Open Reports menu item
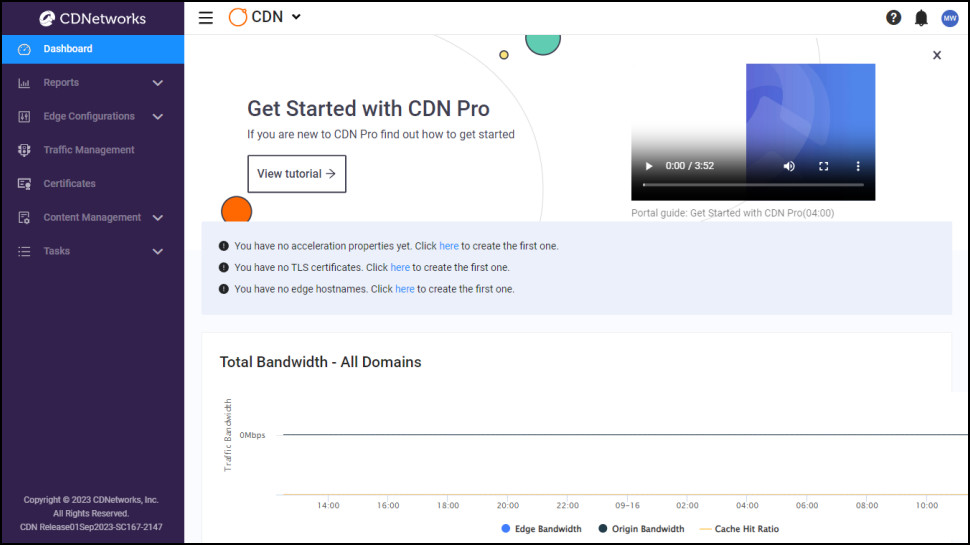 click(x=93, y=83)
